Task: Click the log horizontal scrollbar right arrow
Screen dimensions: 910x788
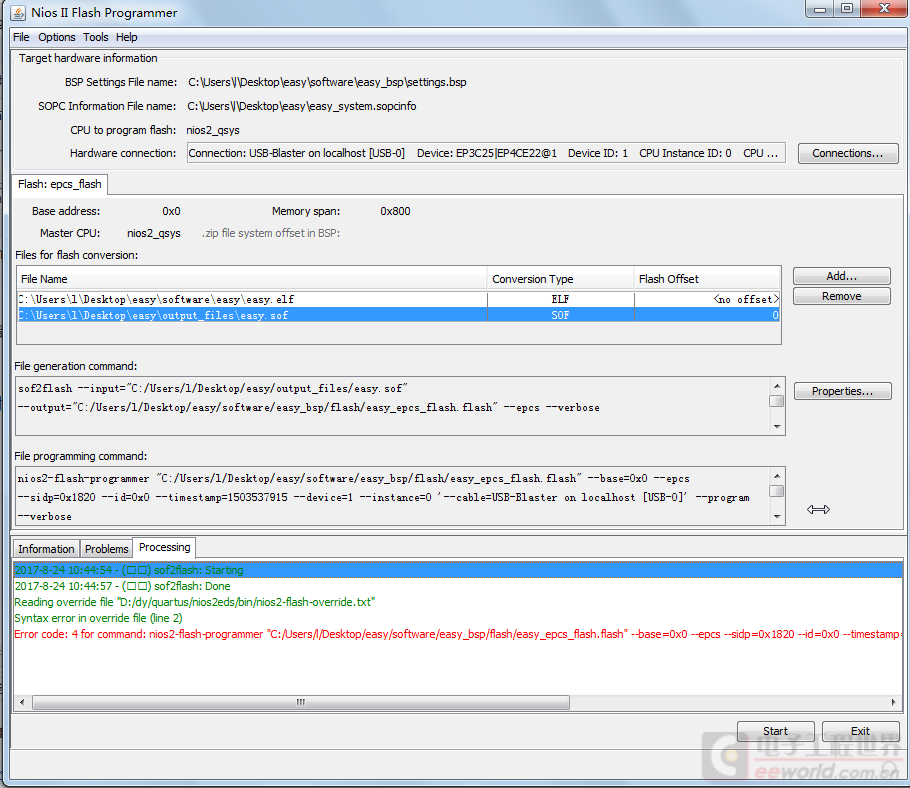Action: pyautogui.click(x=894, y=702)
